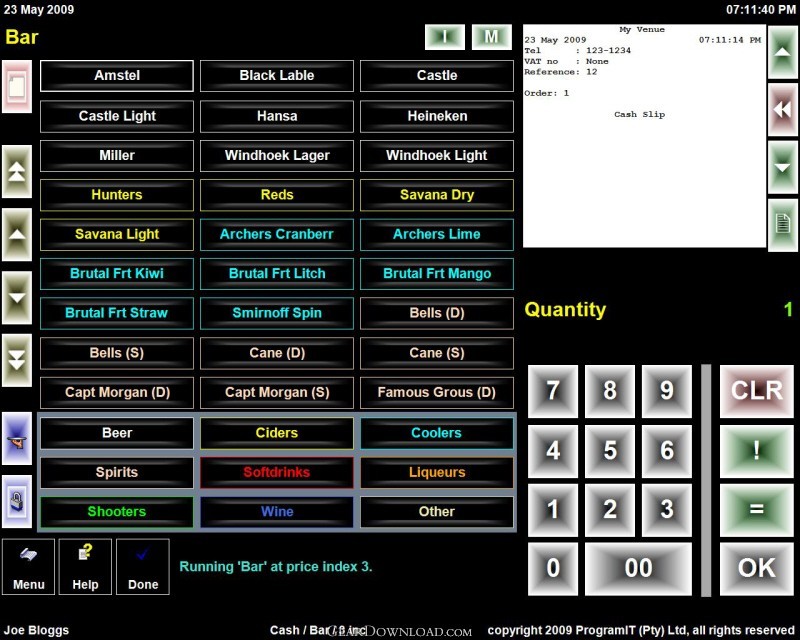Click the blank page icon on the left sidebar
800x640 pixels.
pos(17,86)
